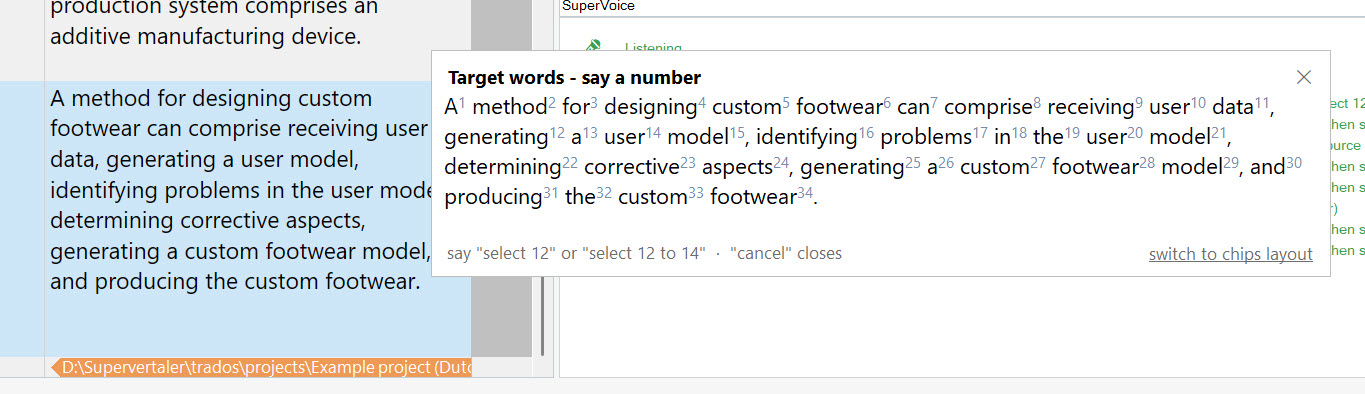This screenshot has height=394, width=1365.
Task: Select target word 'a' numbered 13
Action: [576, 137]
